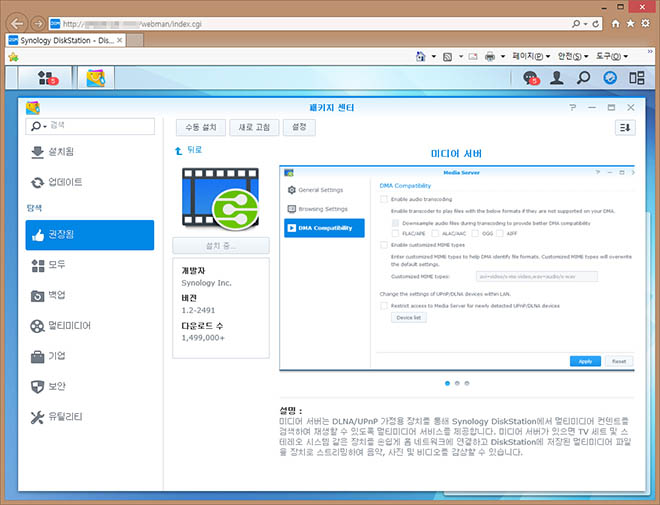
Task: Go forward in the browser
Action: tap(38, 24)
